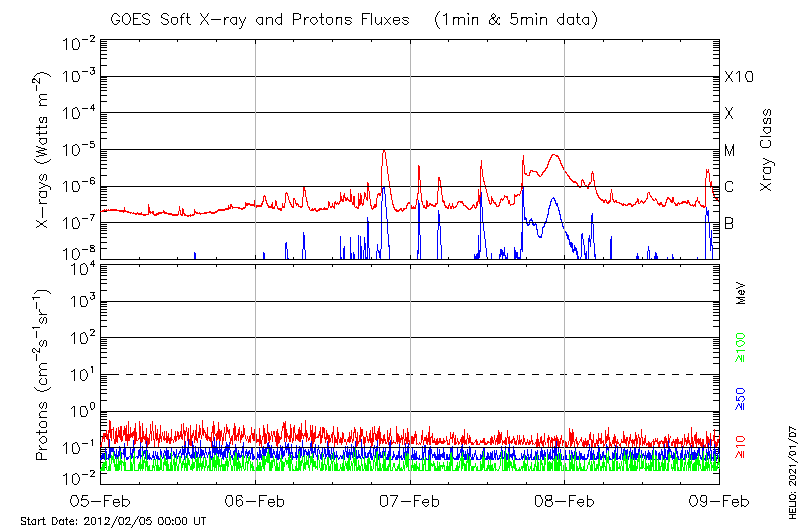The width and height of the screenshot is (800, 530).
Task: Select the blue ≥50 proton legend label
Action: click(x=741, y=404)
